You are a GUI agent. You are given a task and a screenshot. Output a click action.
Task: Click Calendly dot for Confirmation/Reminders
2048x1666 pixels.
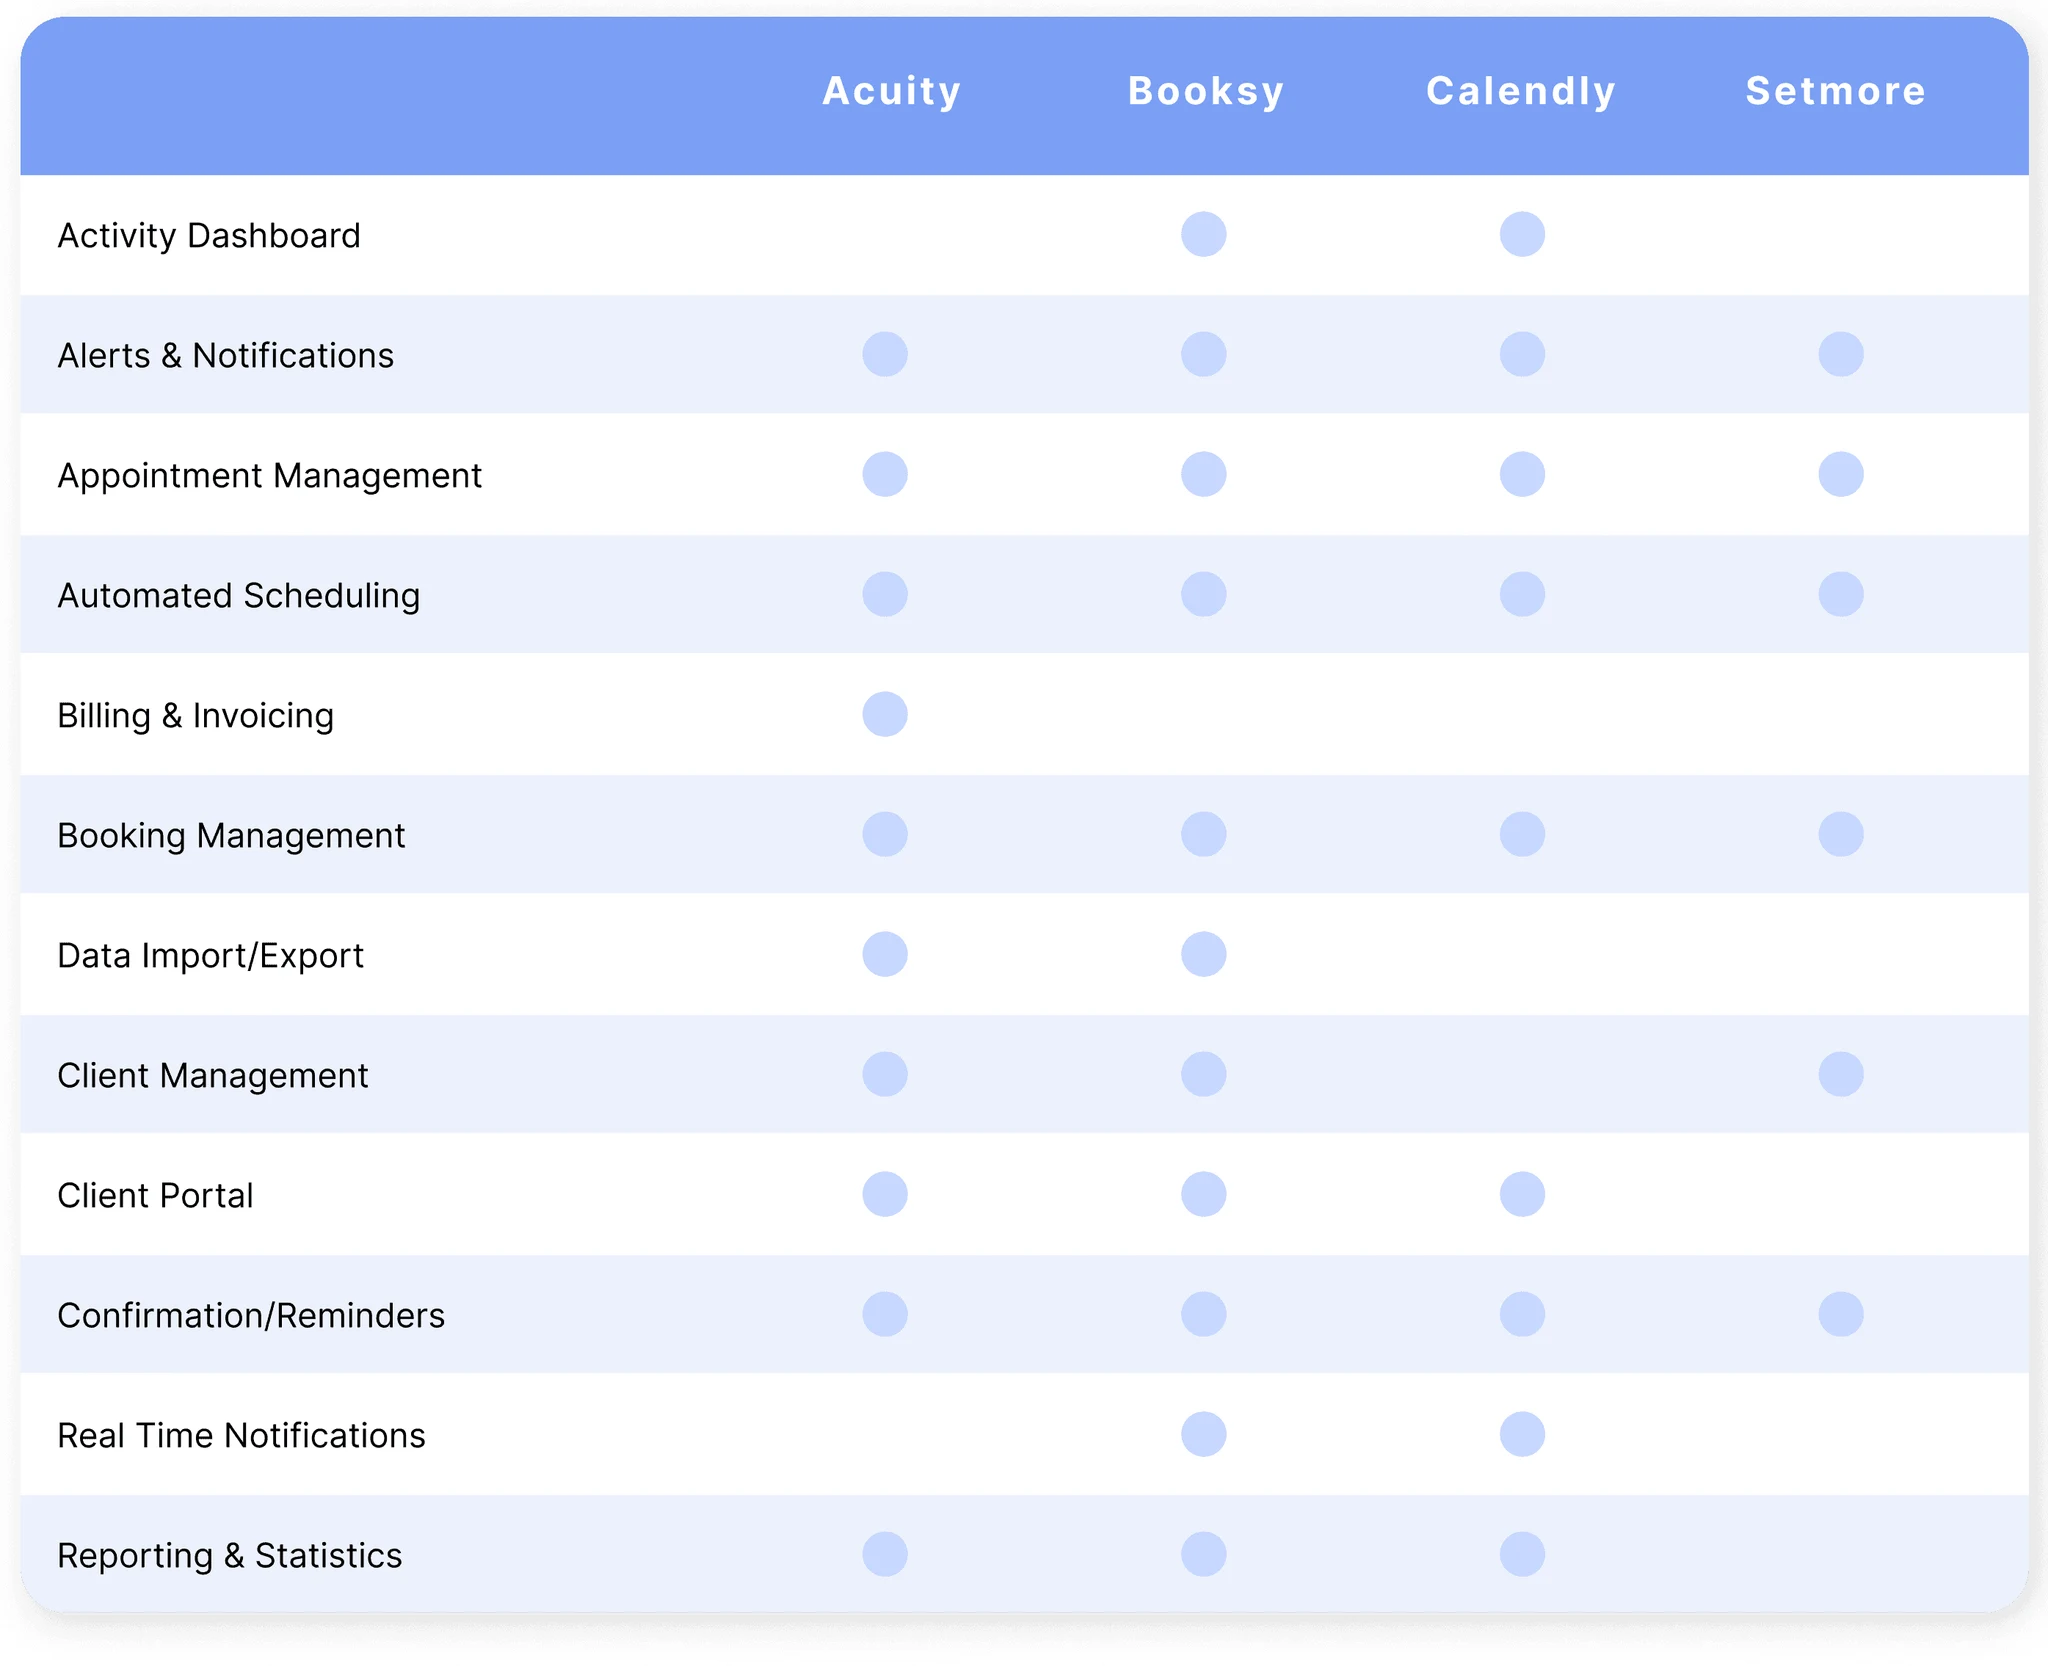coord(1522,1314)
